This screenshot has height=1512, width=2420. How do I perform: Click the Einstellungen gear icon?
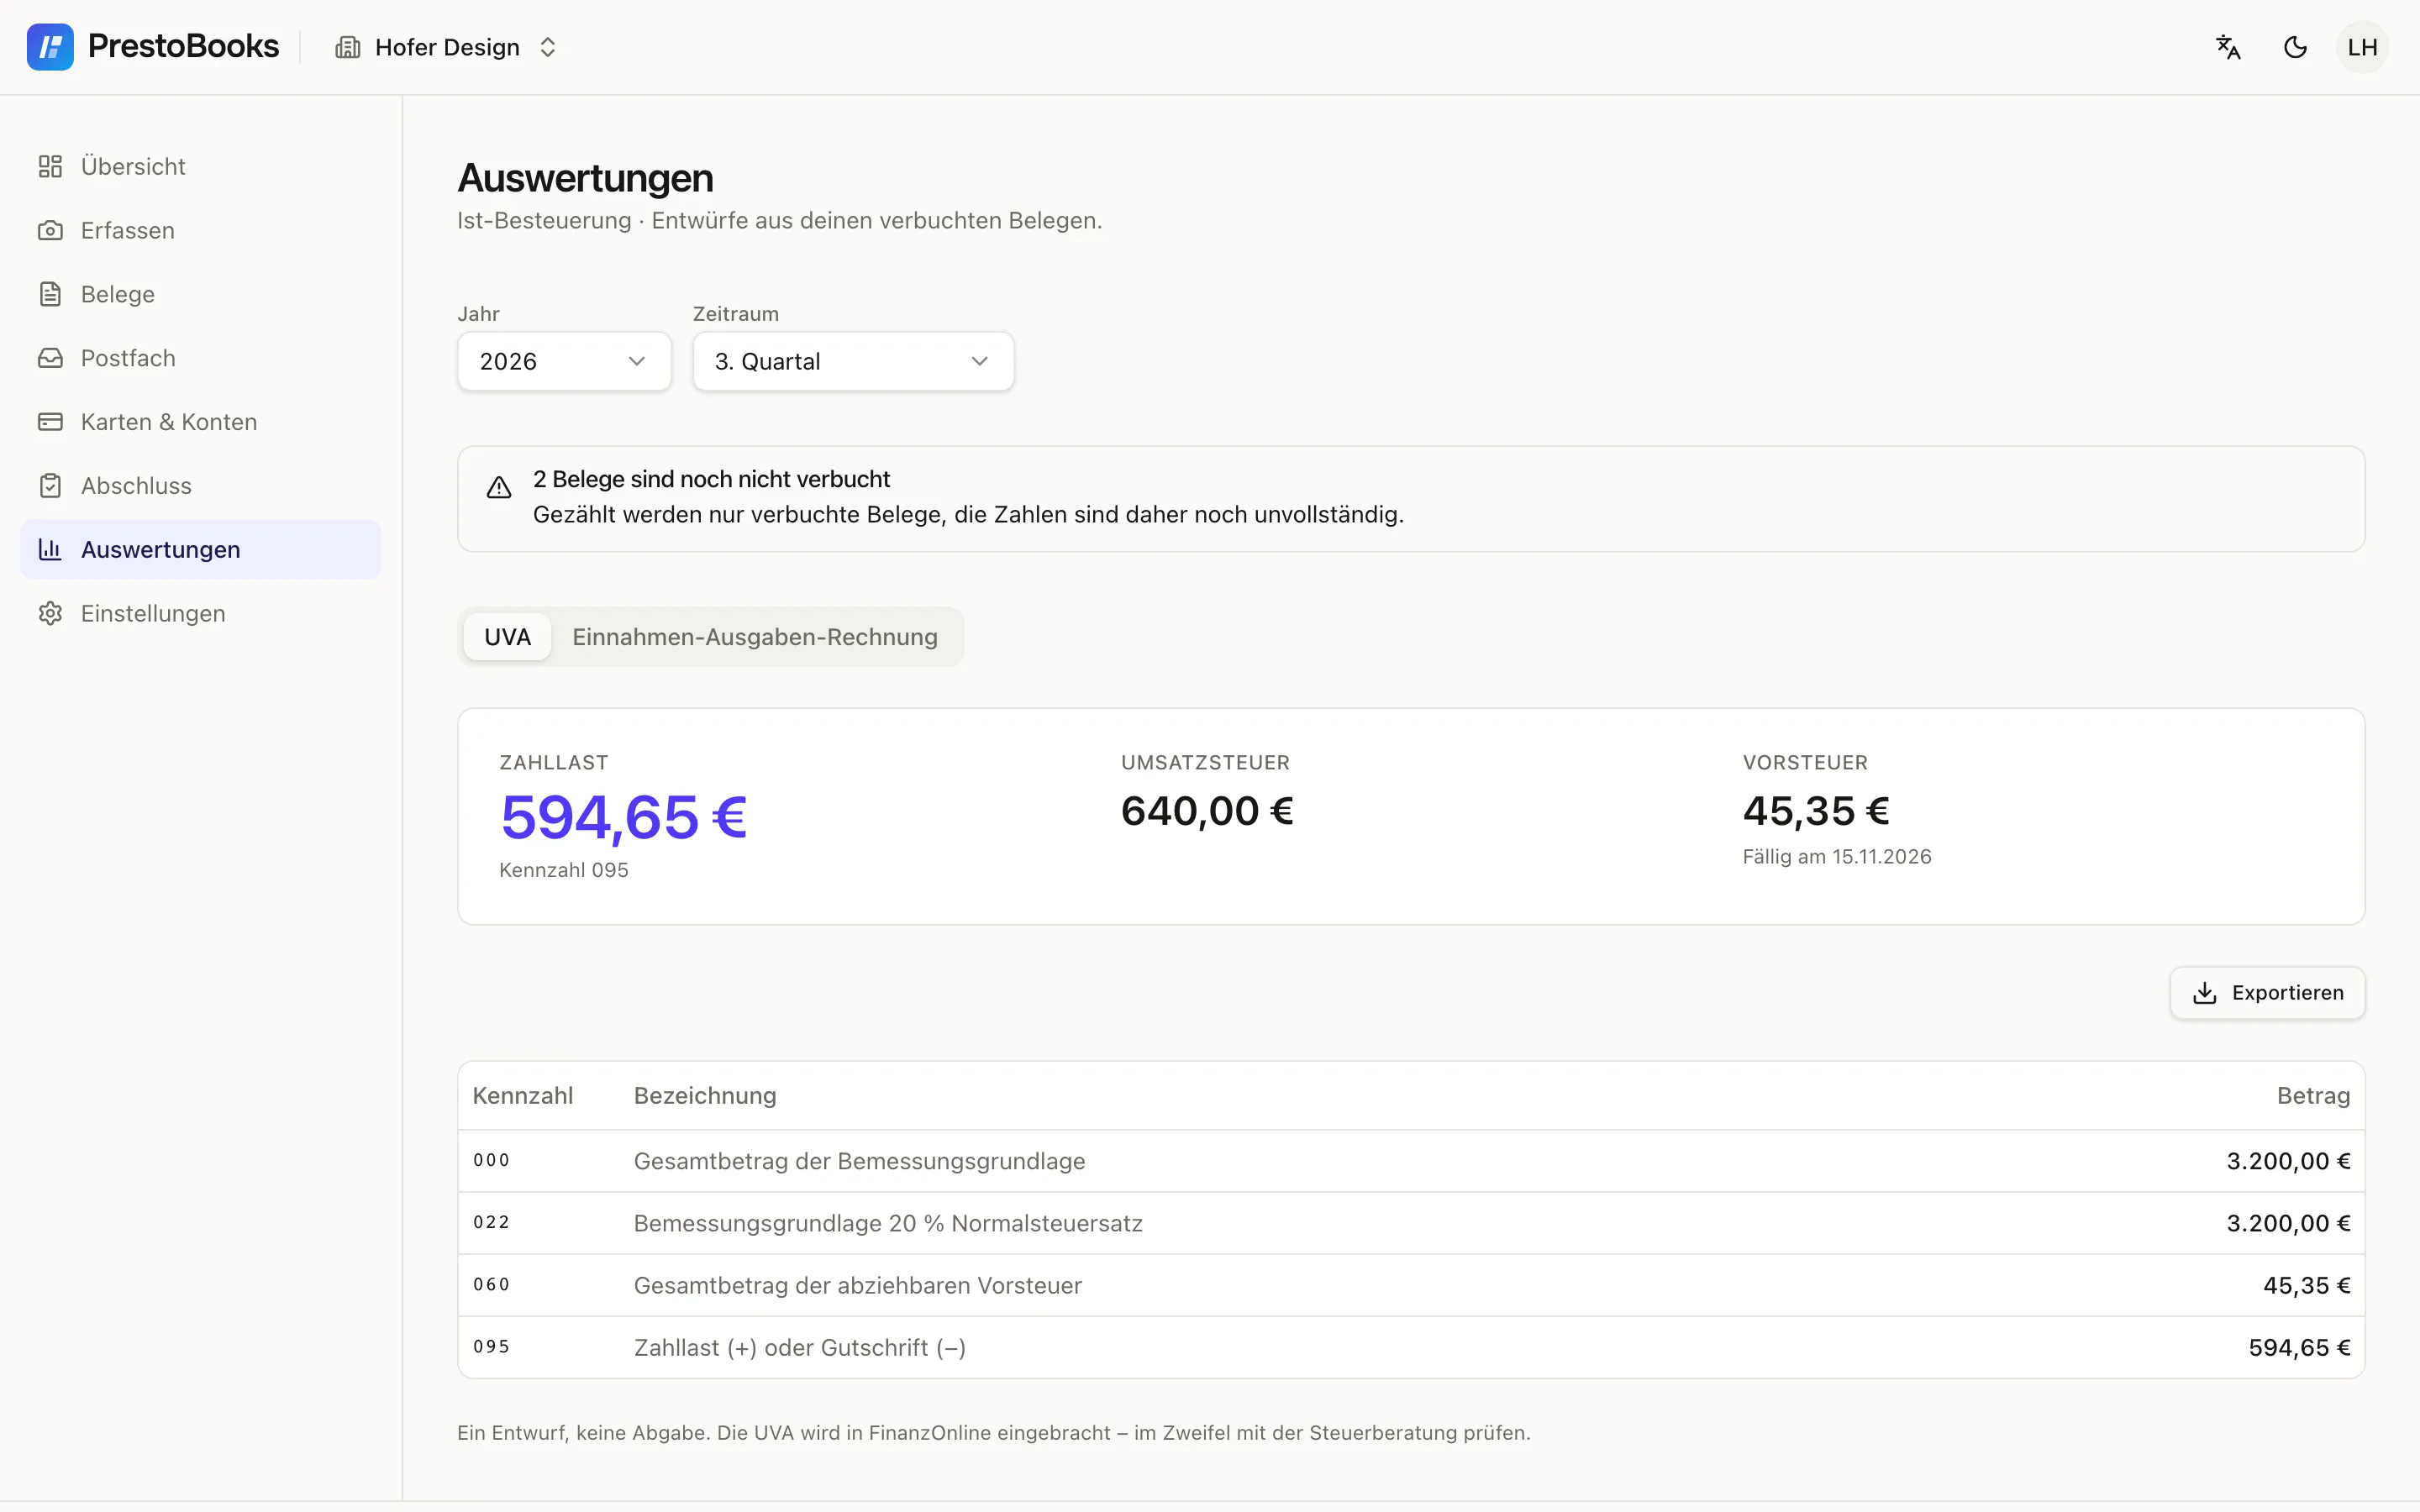pyautogui.click(x=50, y=613)
